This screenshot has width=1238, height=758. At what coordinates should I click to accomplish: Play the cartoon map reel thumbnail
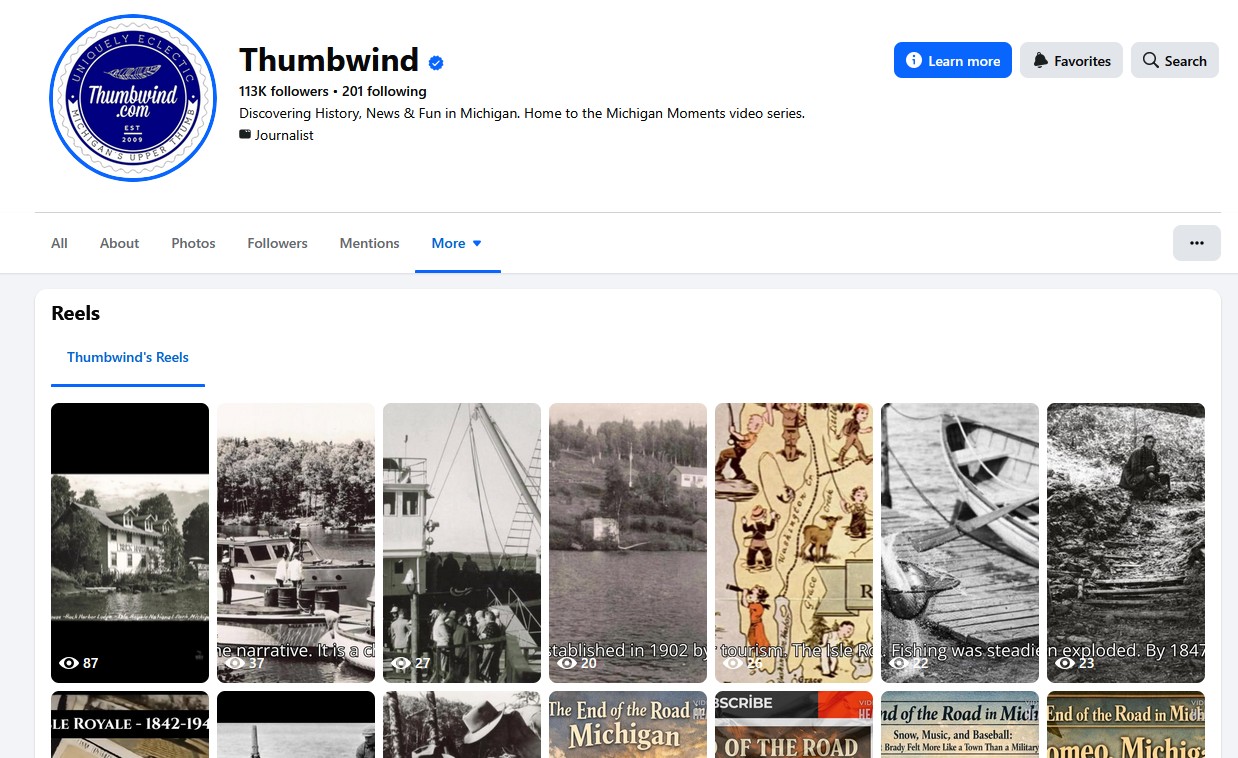[x=794, y=543]
